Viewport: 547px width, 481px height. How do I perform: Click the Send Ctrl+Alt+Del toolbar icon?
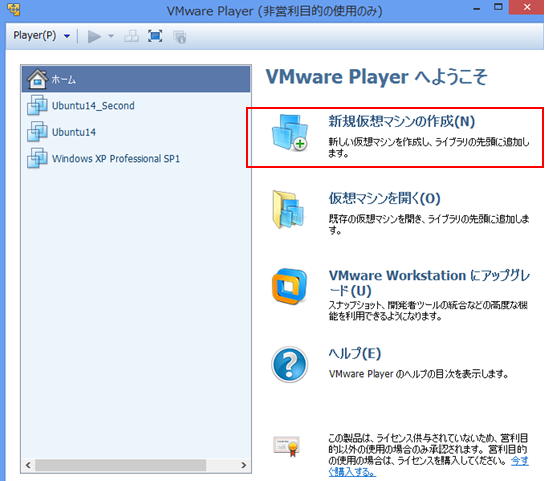point(132,36)
